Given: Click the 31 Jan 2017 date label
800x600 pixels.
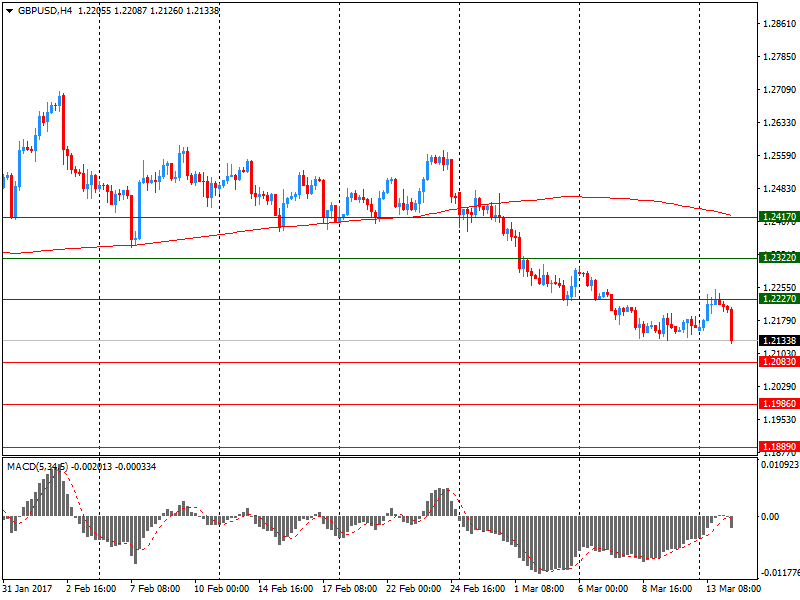Looking at the screenshot, I should [x=27, y=589].
